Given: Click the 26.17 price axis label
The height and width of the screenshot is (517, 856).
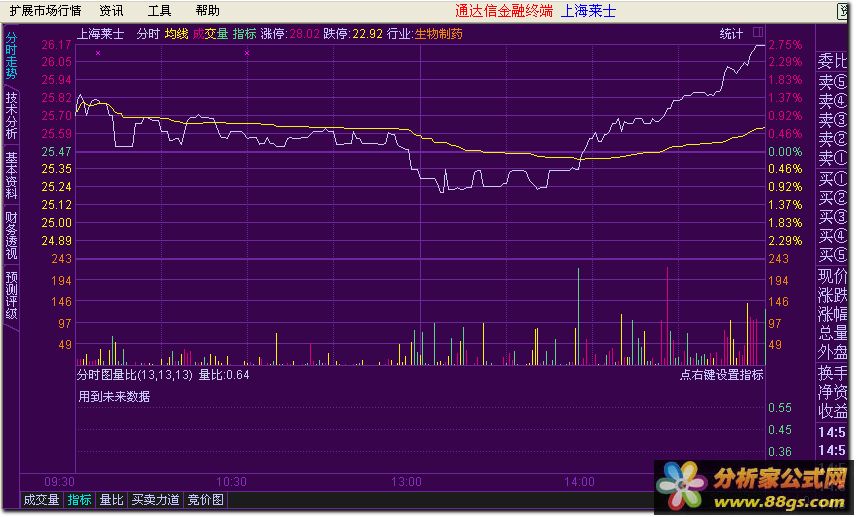Looking at the screenshot, I should click(56, 45).
